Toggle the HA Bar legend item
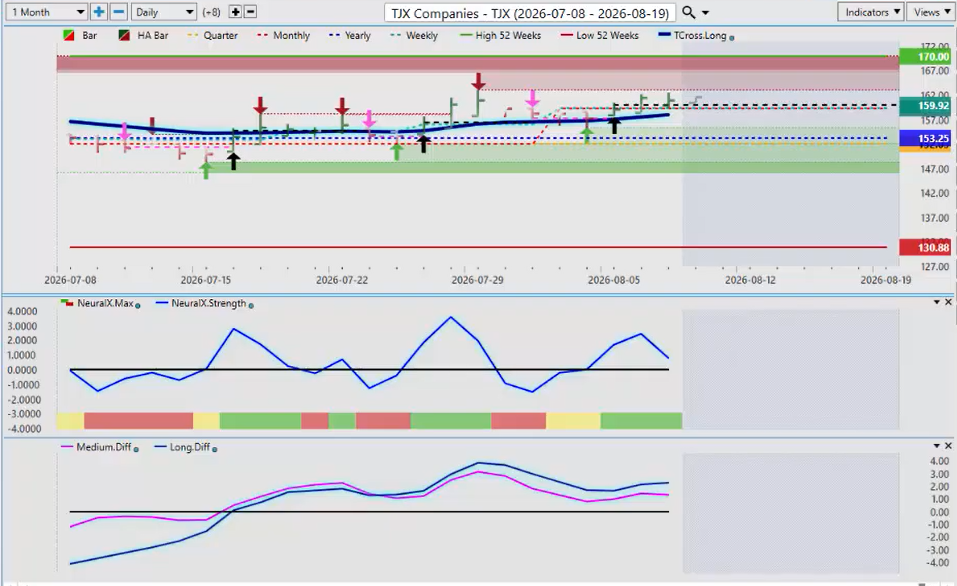Image resolution: width=957 pixels, height=586 pixels. (x=143, y=35)
